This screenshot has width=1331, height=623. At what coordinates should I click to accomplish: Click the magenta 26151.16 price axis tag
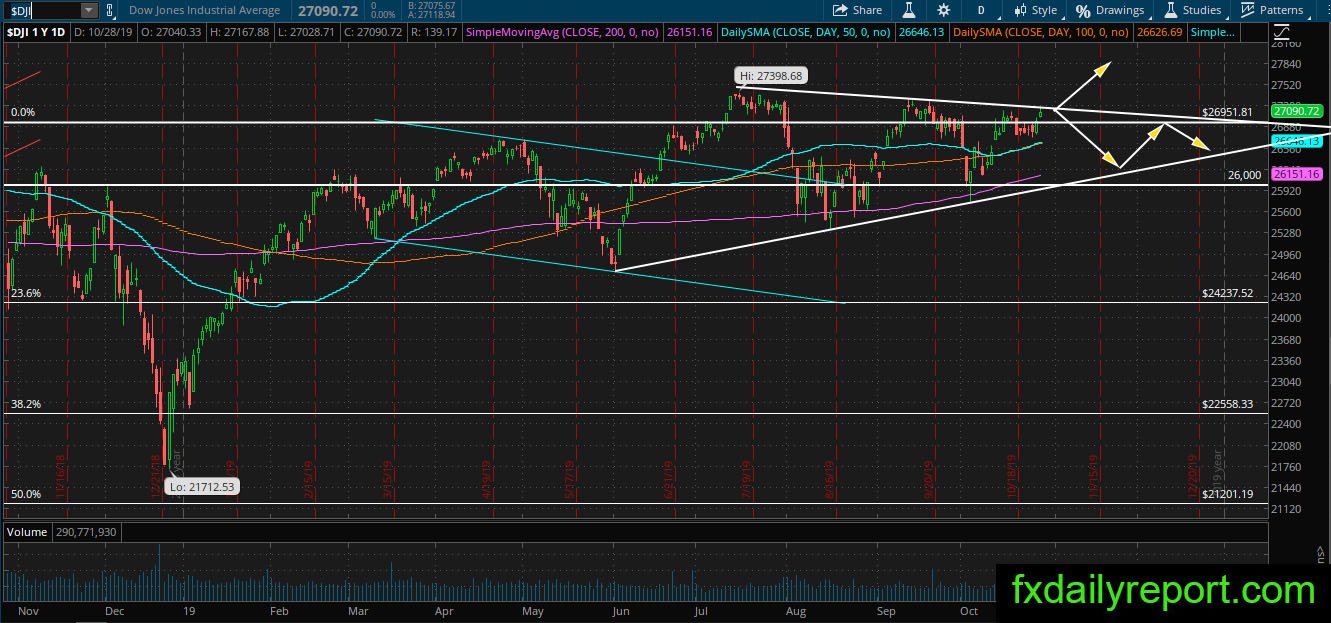1297,174
